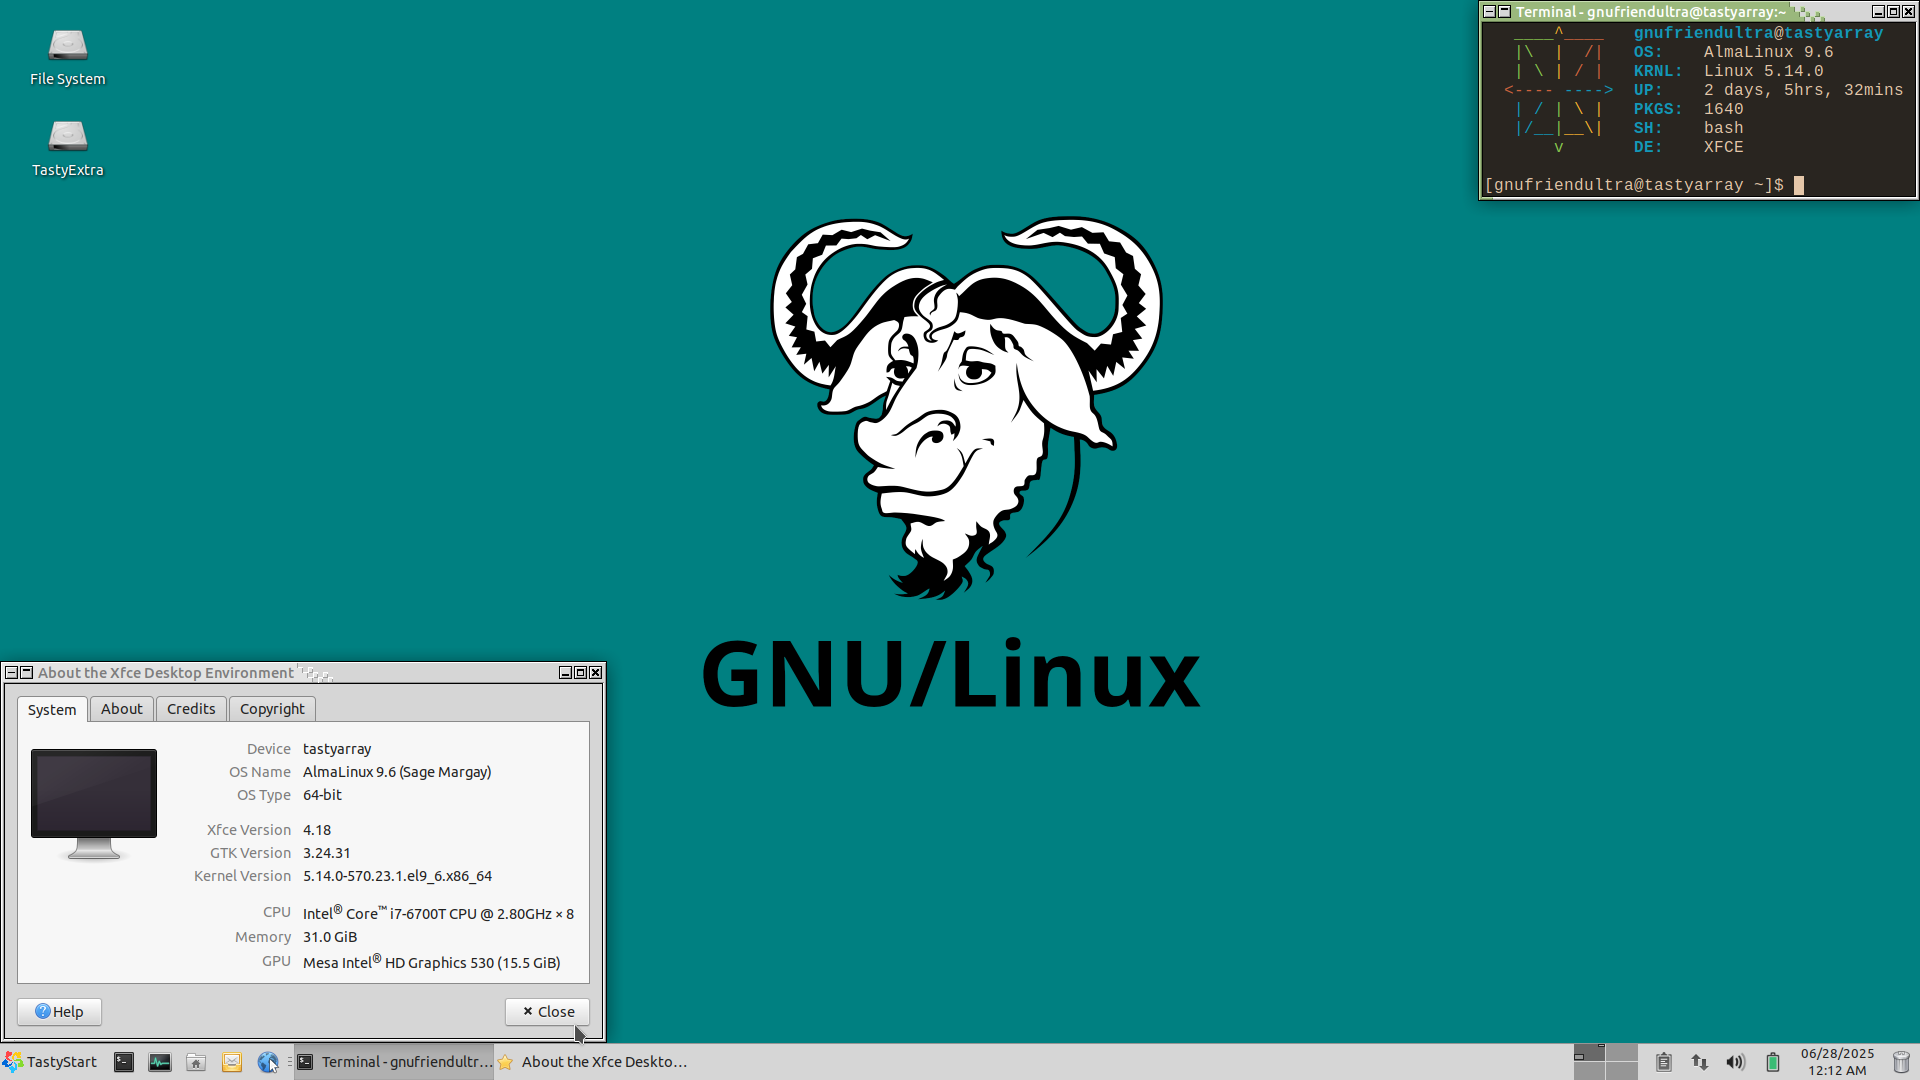Image resolution: width=1920 pixels, height=1080 pixels.
Task: Click the PKGS '1640' value in Terminal
Action: tap(1723, 109)
